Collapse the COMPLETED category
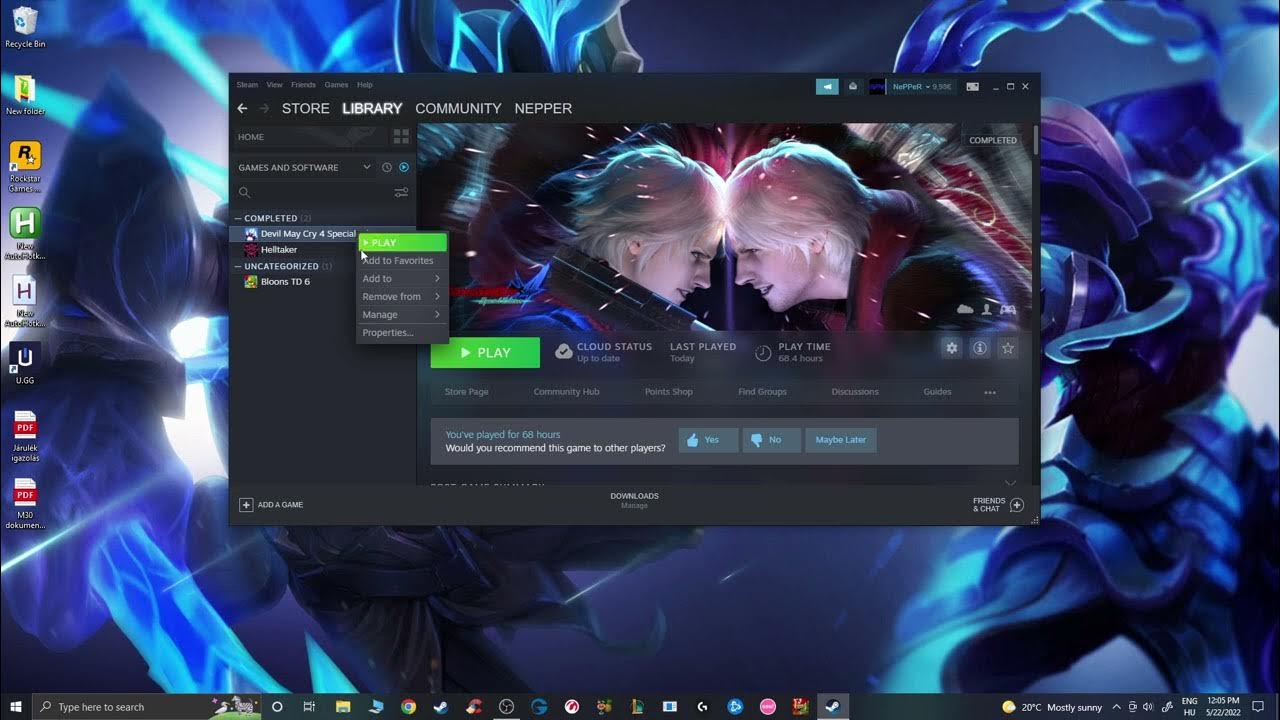This screenshot has width=1280, height=720. [239, 218]
